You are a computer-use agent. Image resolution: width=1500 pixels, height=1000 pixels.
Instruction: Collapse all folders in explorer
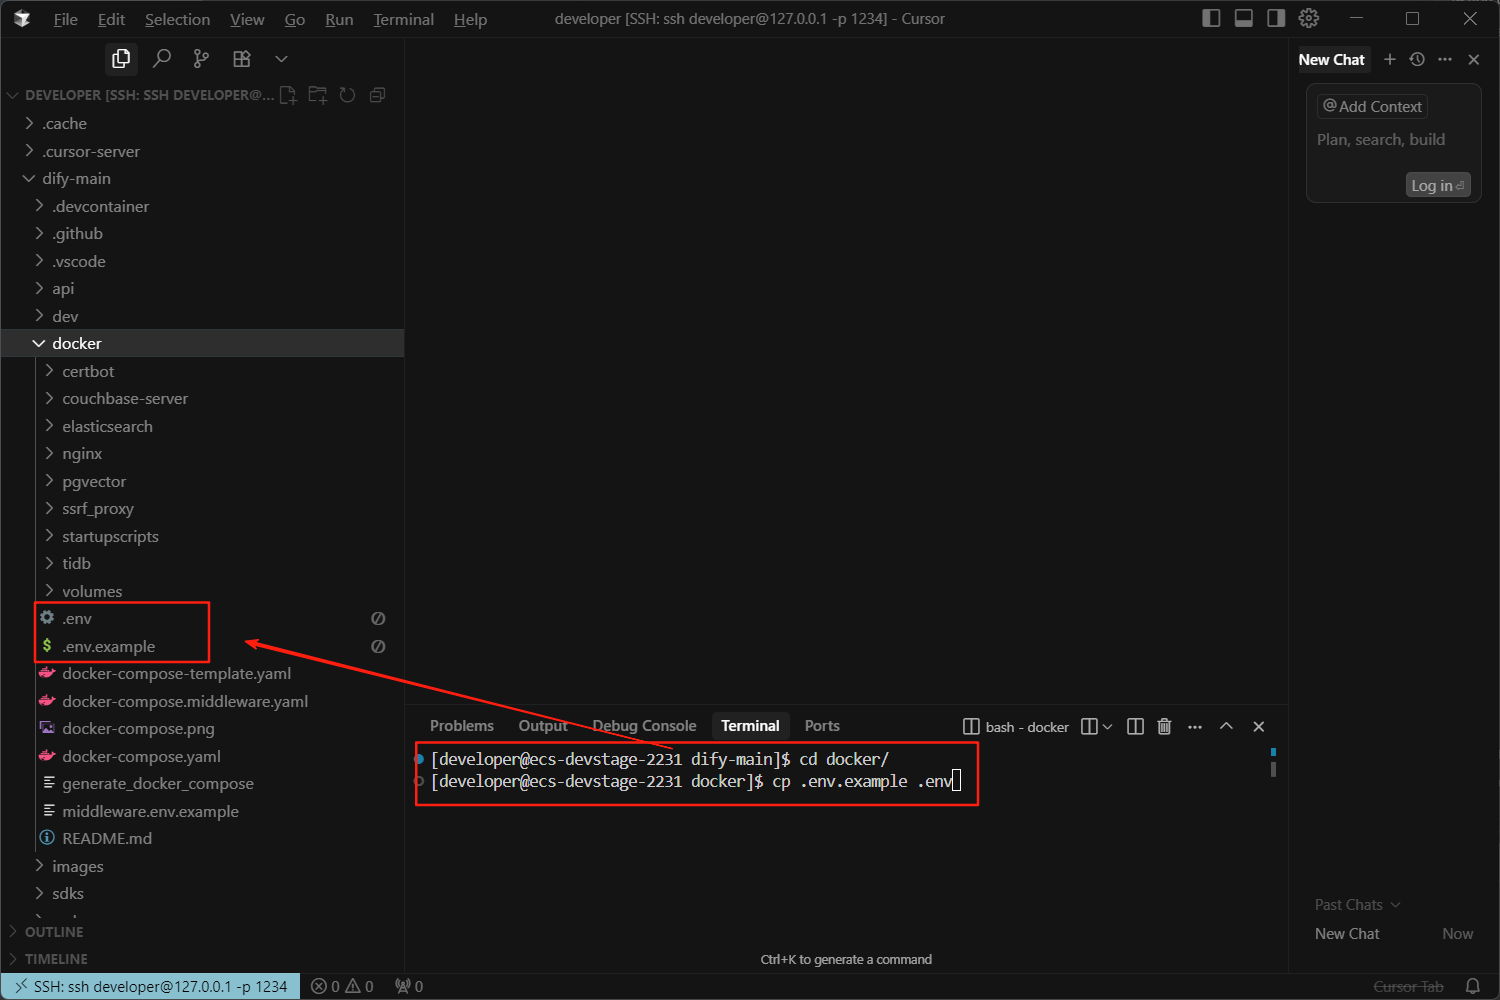(377, 95)
